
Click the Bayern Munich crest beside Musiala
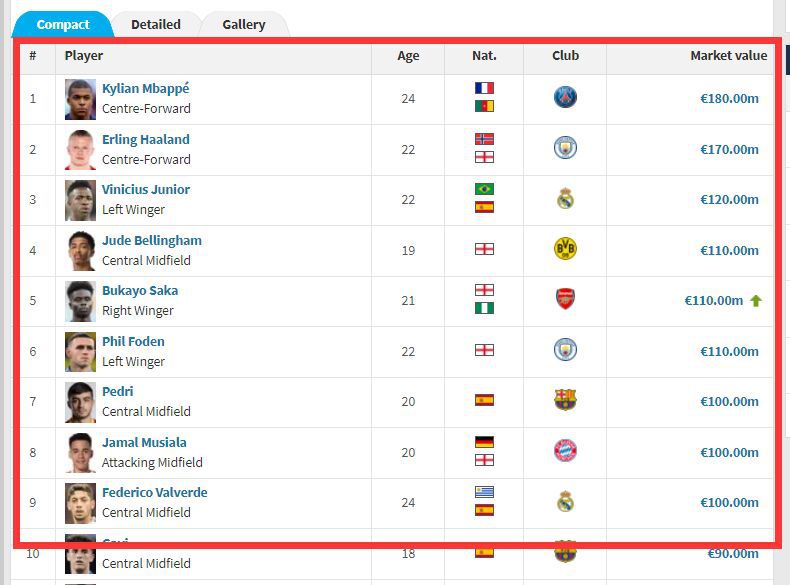tap(565, 452)
